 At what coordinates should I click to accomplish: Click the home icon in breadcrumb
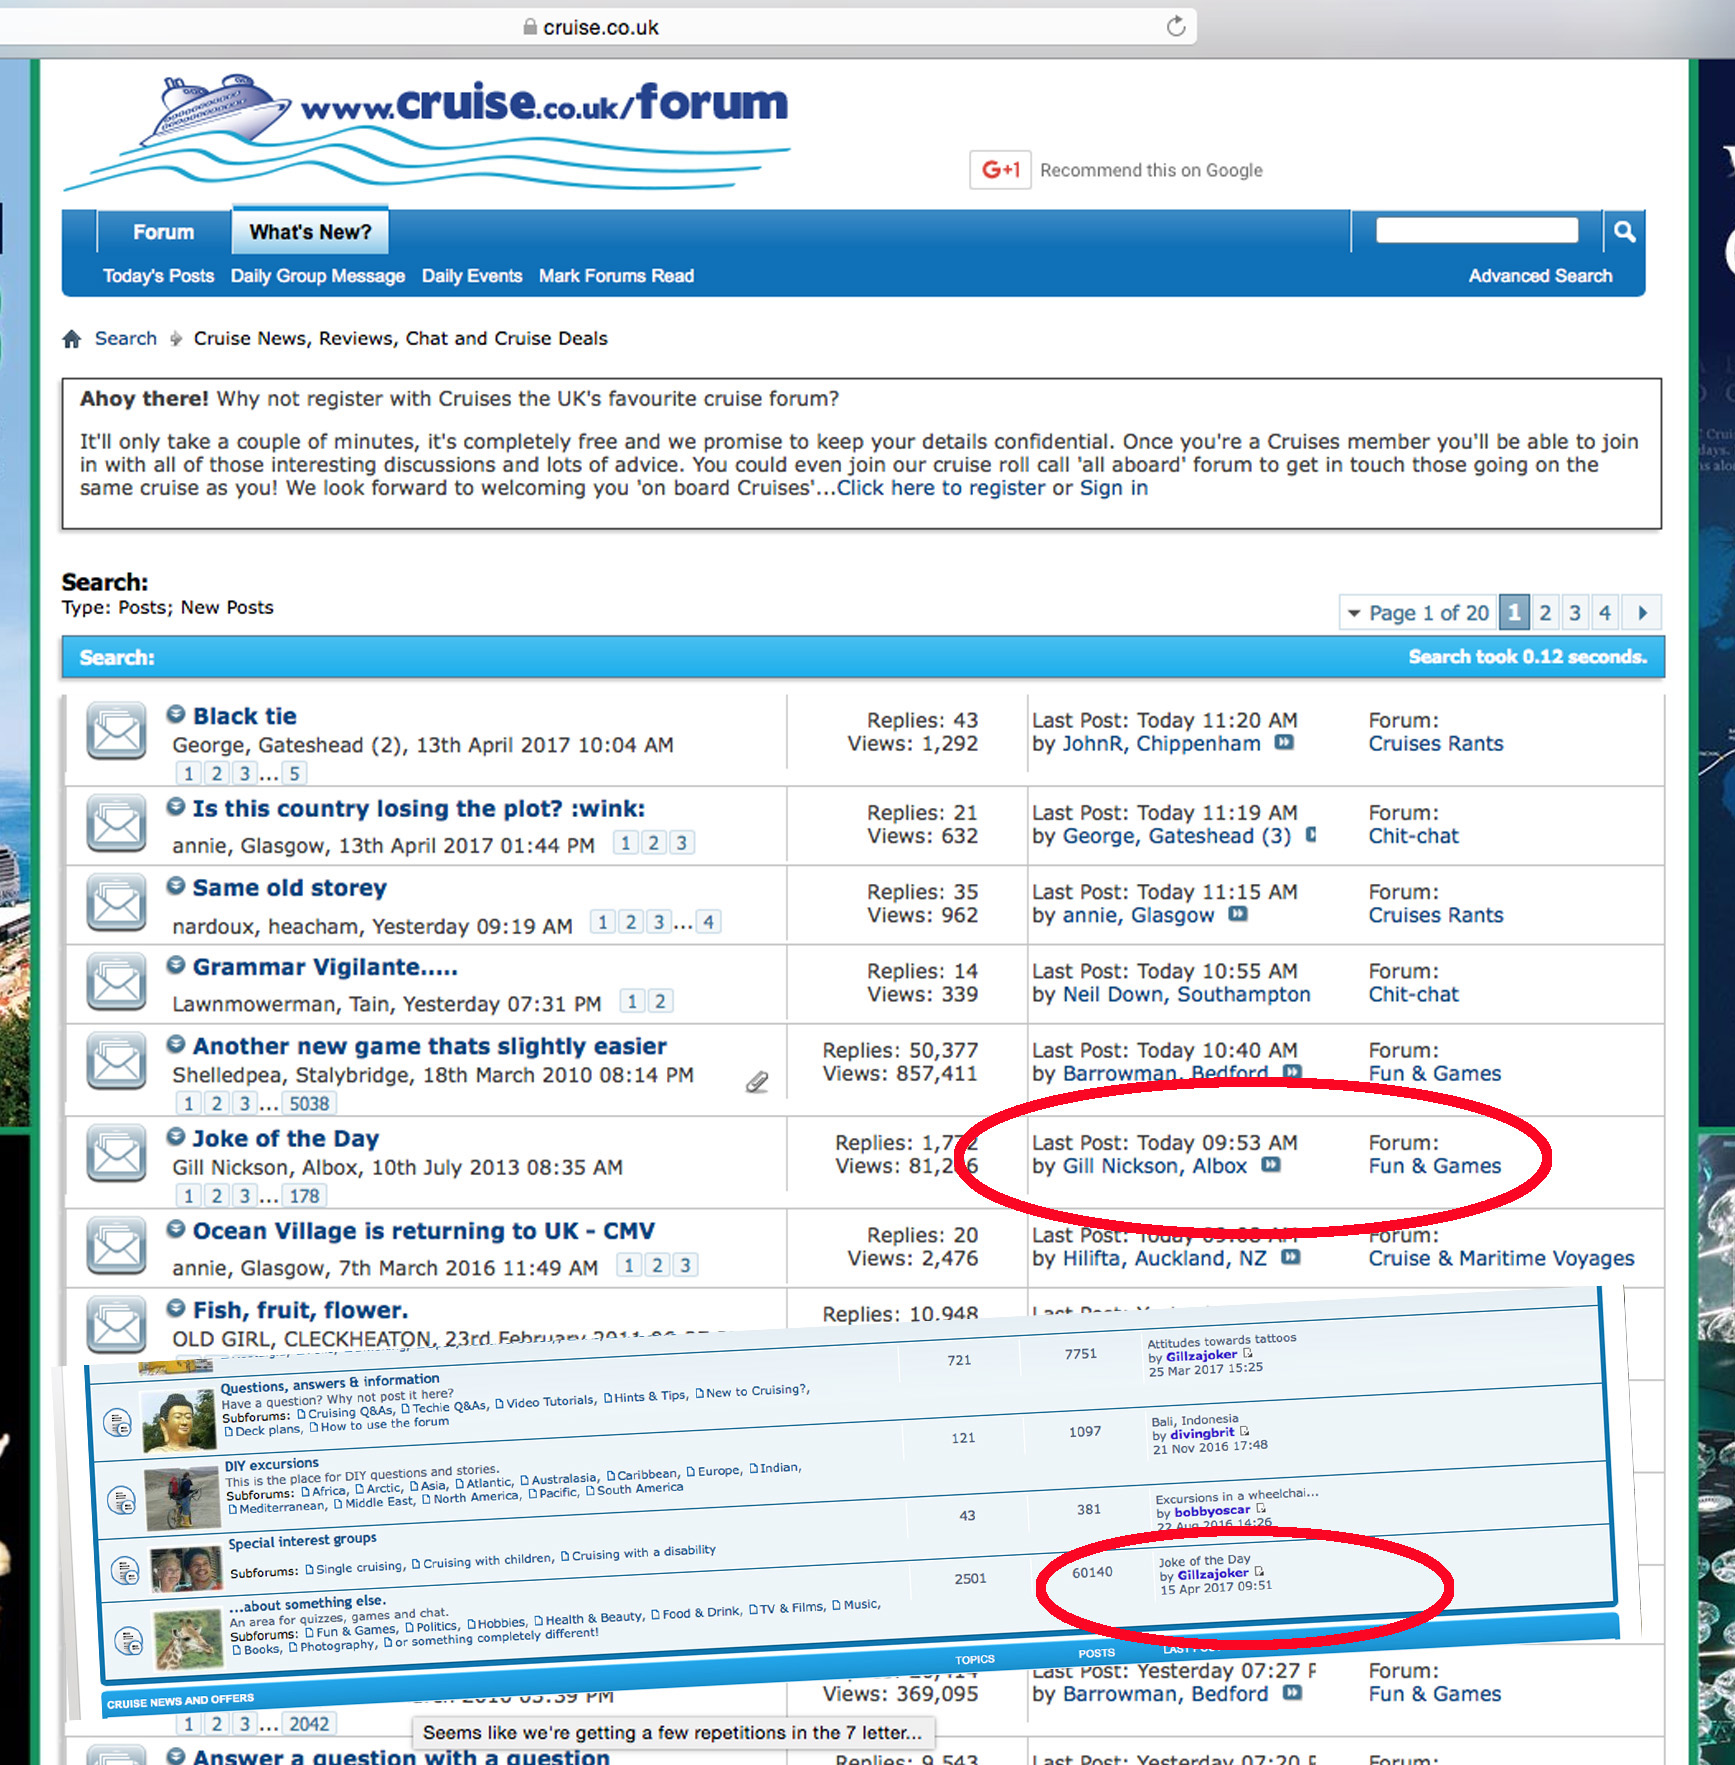click(71, 339)
